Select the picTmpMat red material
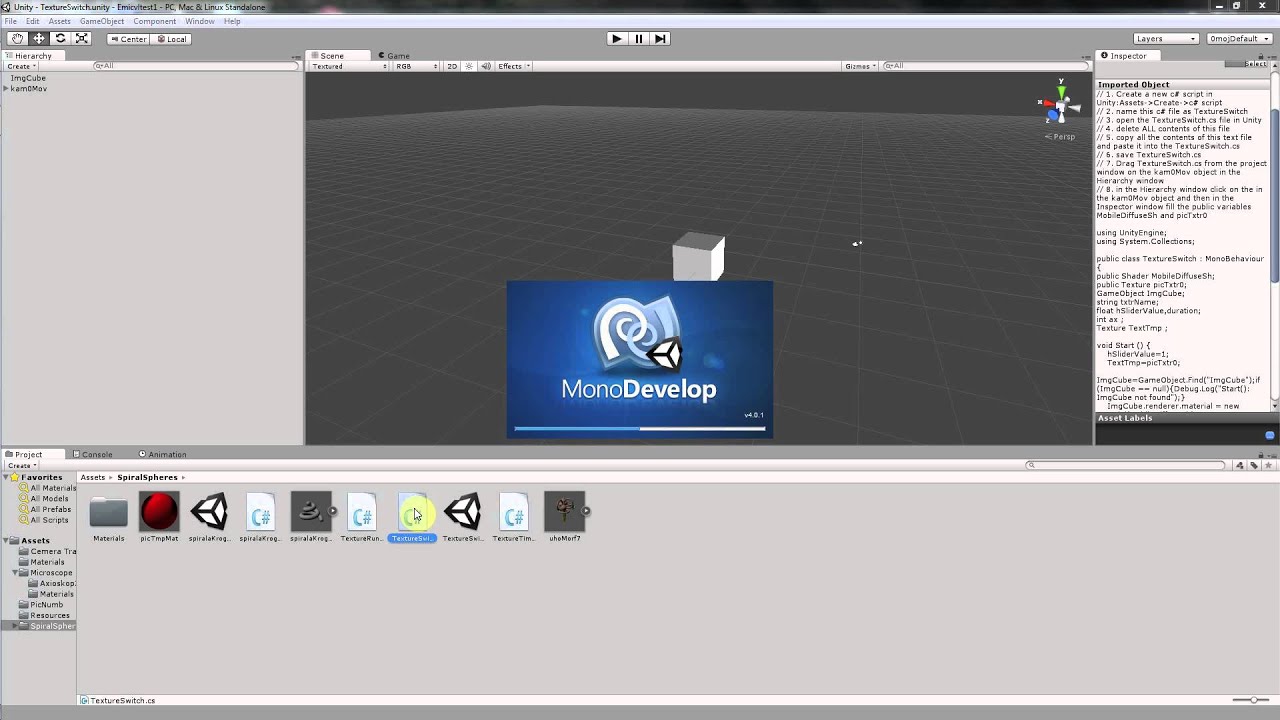Viewport: 1280px width, 720px height. click(x=159, y=512)
